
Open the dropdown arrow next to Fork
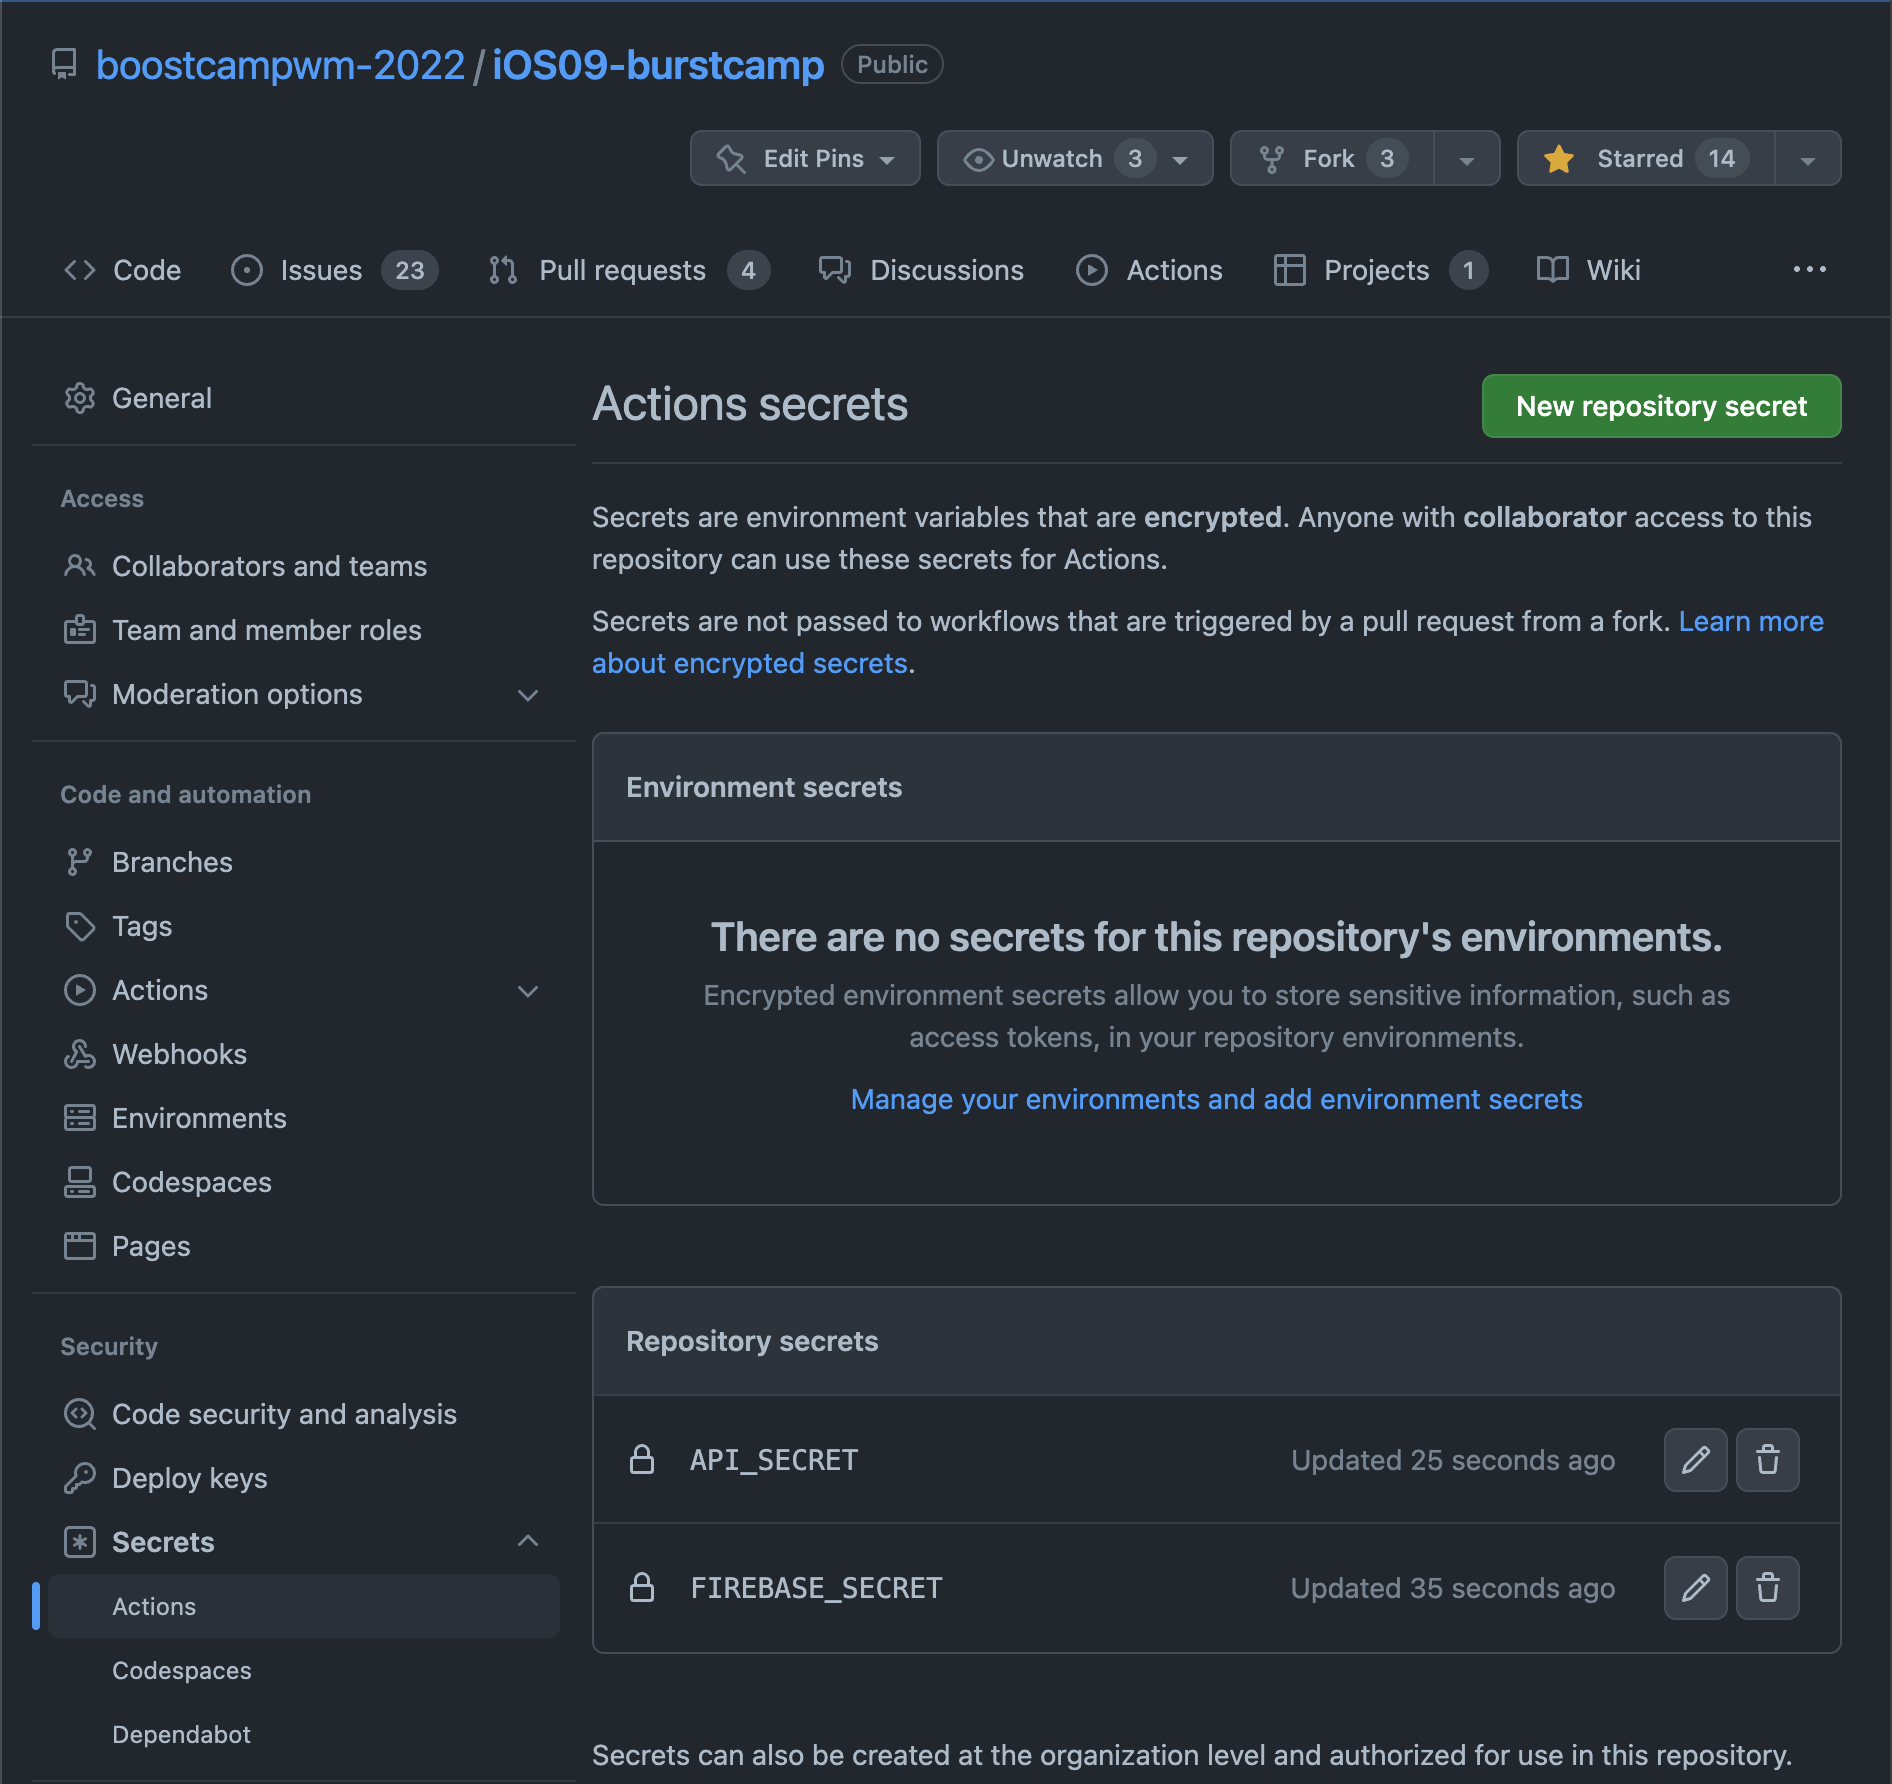(1467, 158)
